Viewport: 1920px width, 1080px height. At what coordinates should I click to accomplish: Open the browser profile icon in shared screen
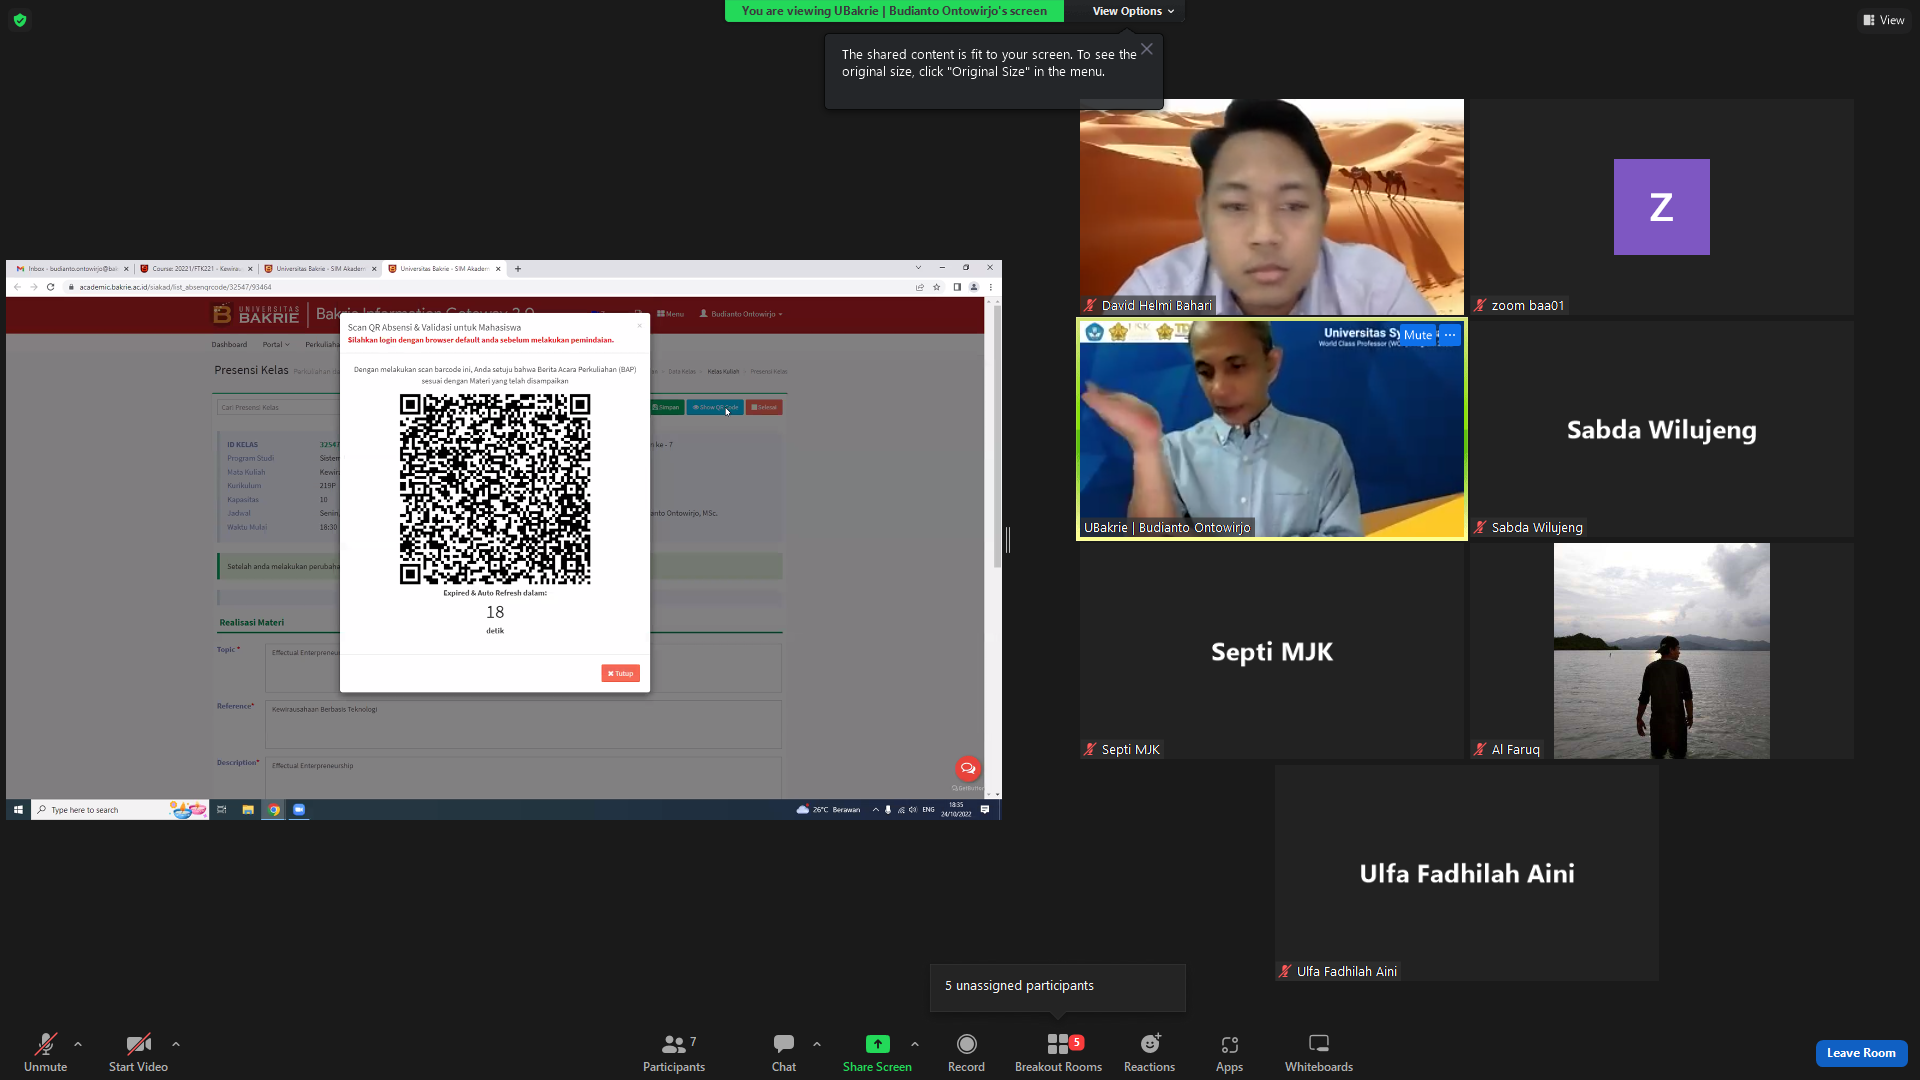pyautogui.click(x=974, y=287)
